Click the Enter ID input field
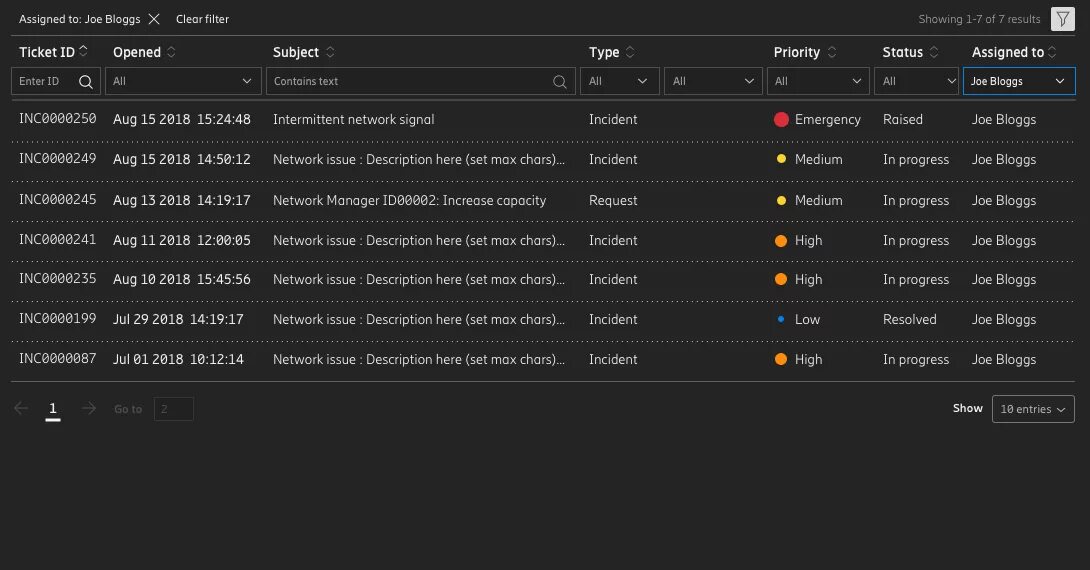1090x570 pixels. coord(45,82)
